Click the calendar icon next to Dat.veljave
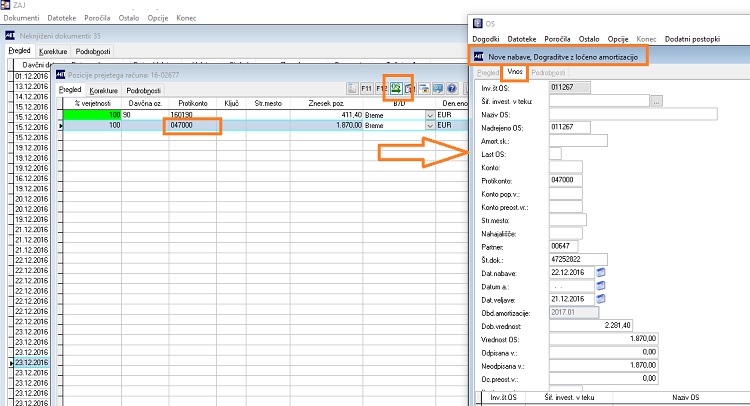The height and width of the screenshot is (406, 750). click(x=601, y=299)
